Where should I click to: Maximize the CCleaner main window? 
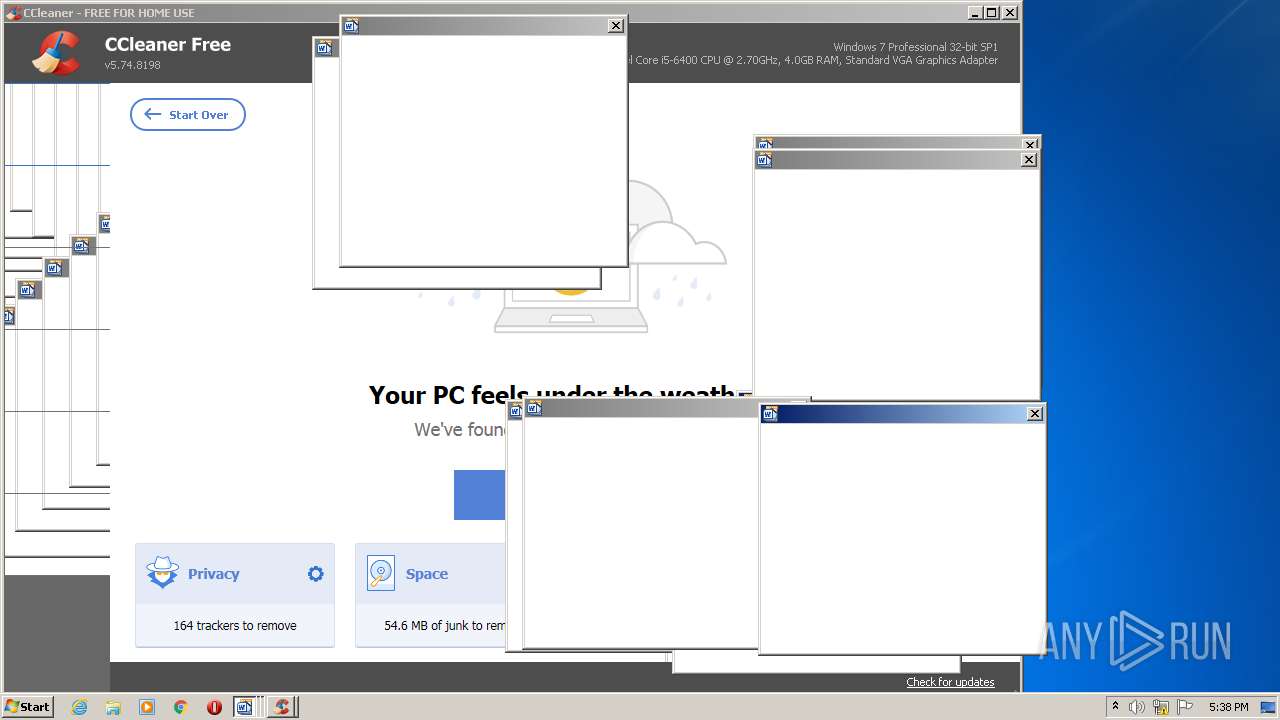pyautogui.click(x=991, y=12)
